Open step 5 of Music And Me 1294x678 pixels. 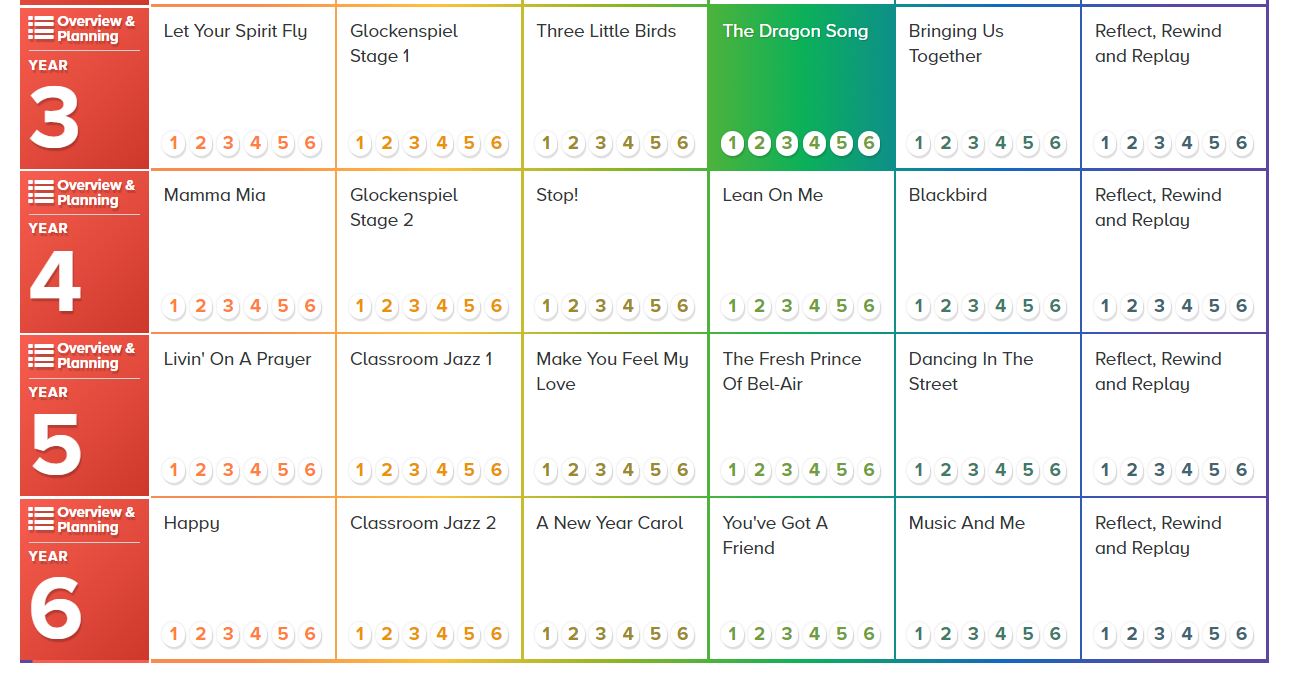(1028, 634)
